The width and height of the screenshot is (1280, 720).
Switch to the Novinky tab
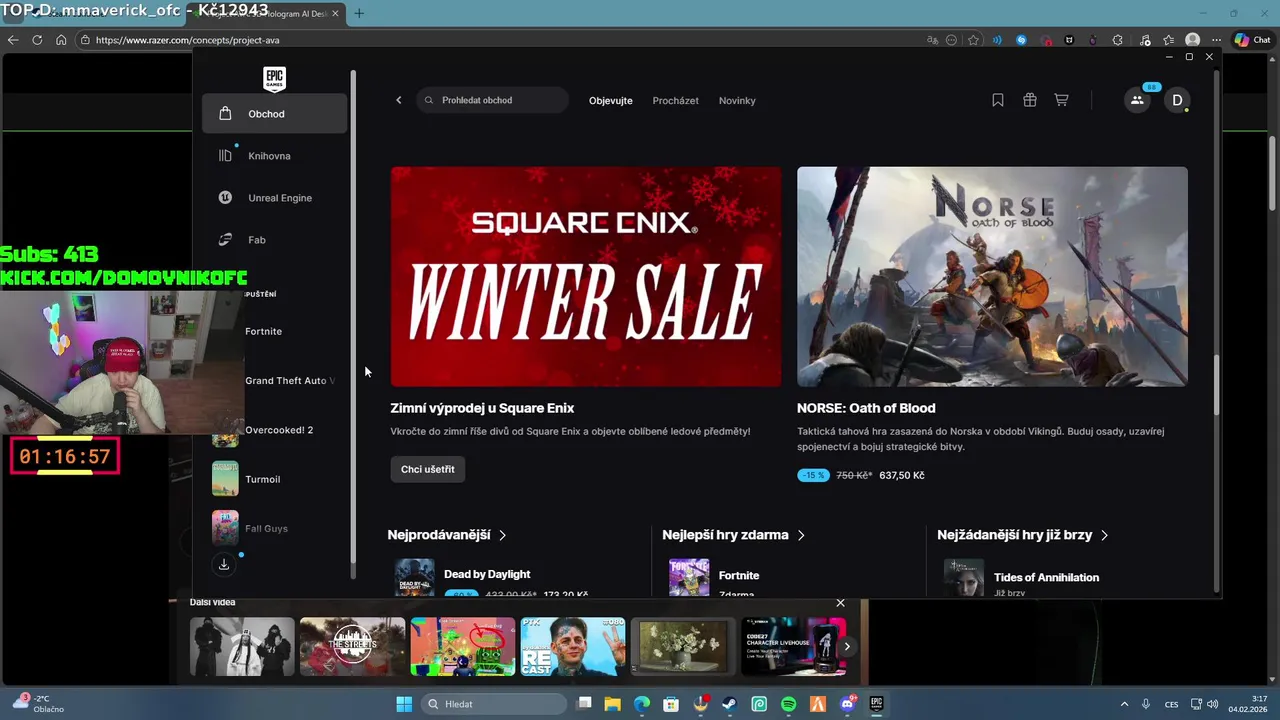point(737,101)
